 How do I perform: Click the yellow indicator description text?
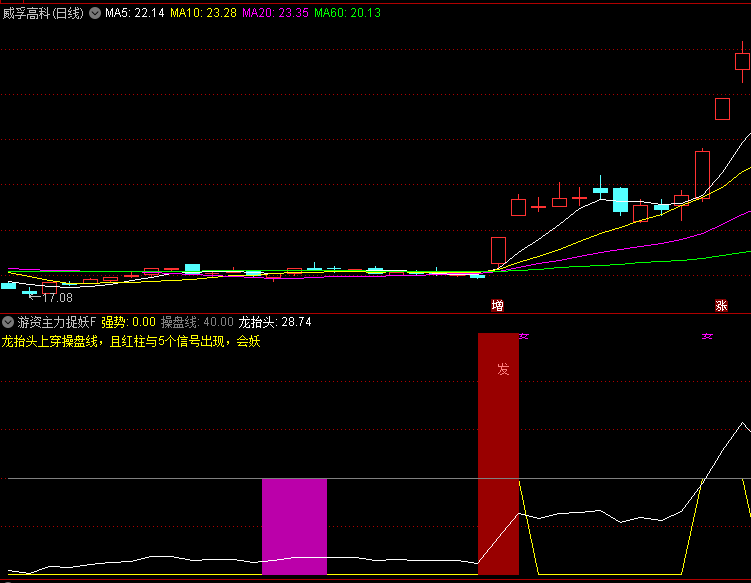coord(130,341)
